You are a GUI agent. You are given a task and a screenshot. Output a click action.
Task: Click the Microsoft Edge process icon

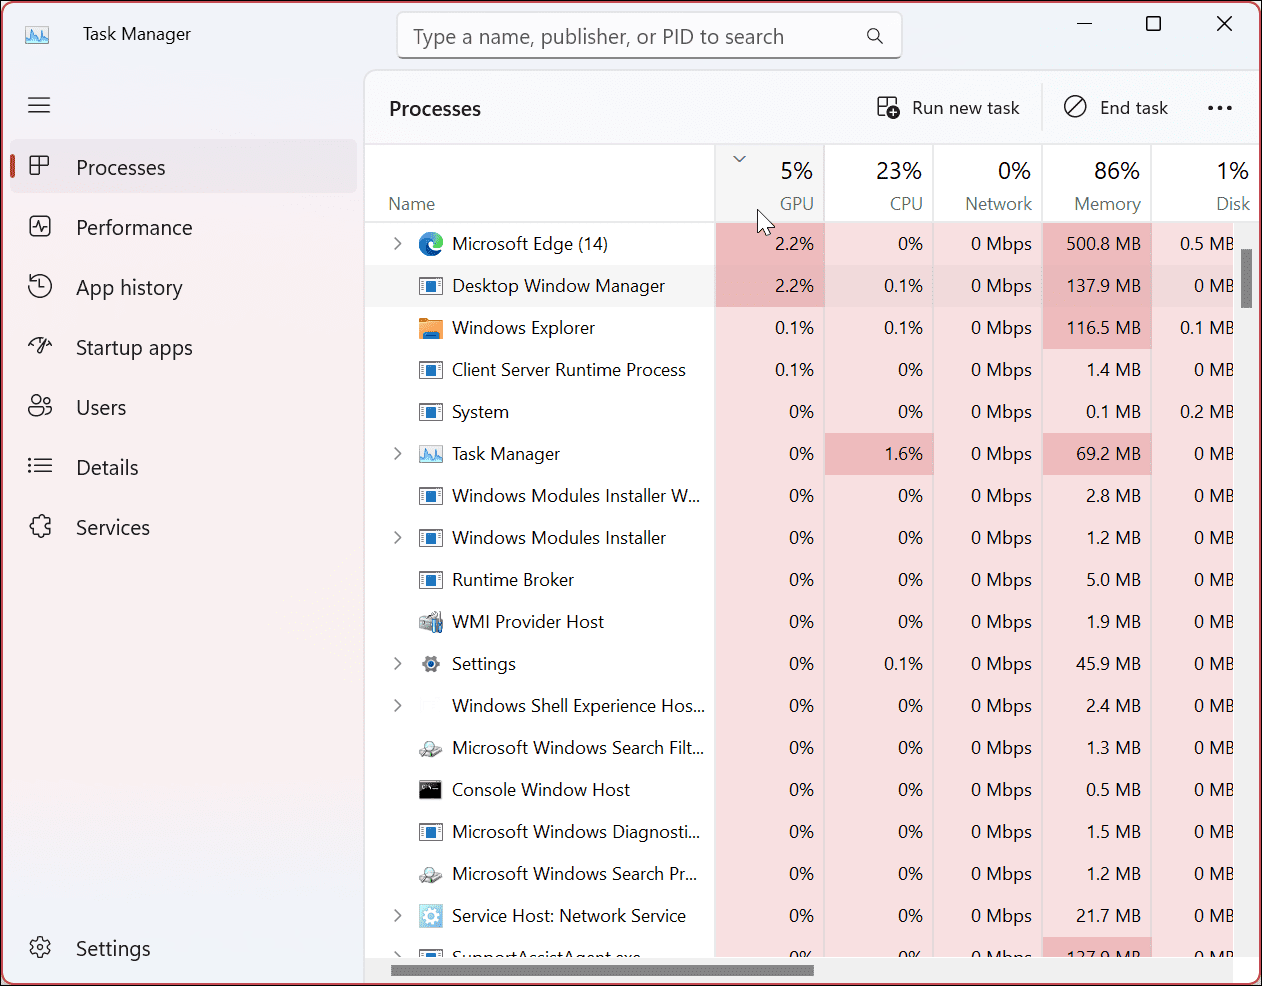tap(431, 244)
